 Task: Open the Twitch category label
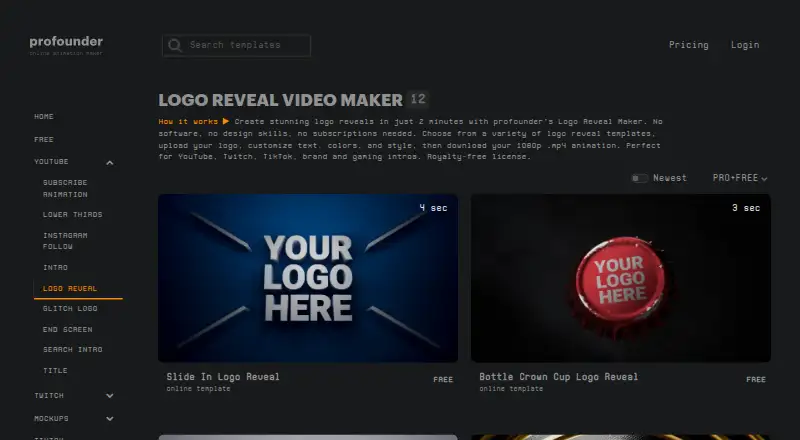click(x=49, y=396)
